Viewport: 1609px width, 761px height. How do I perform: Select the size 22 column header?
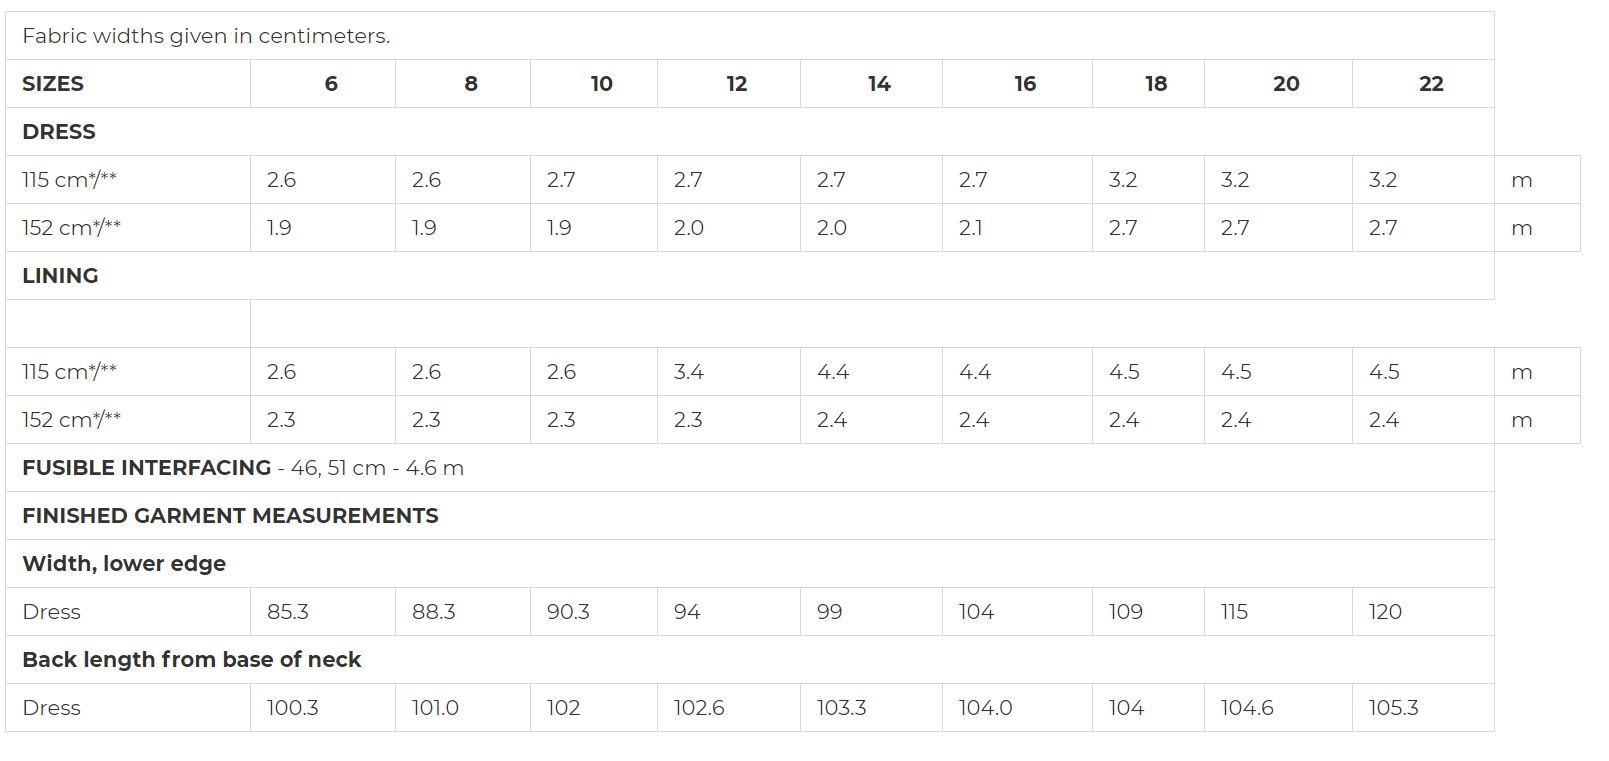(1423, 84)
